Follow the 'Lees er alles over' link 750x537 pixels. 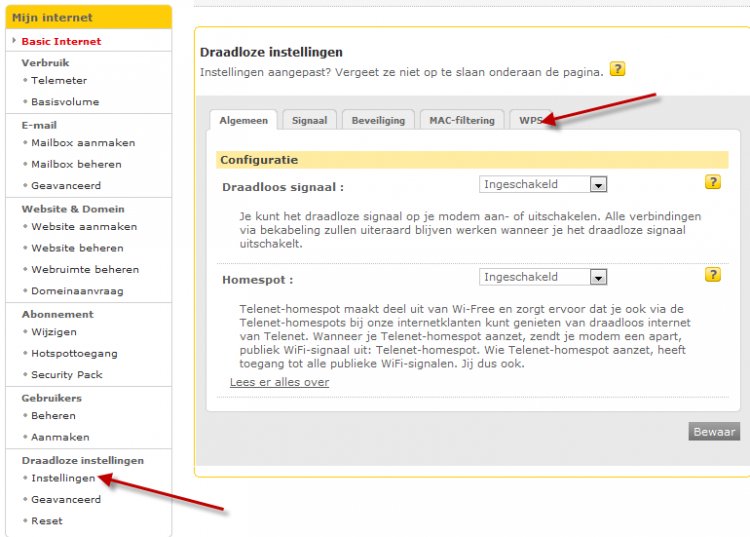coord(279,382)
